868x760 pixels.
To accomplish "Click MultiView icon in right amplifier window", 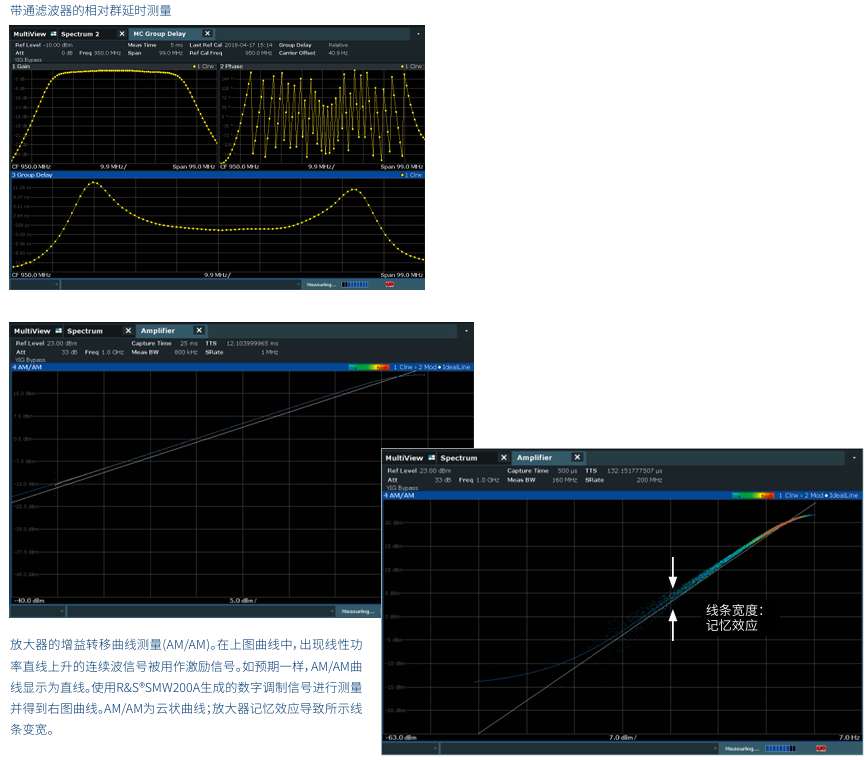I will tap(432, 457).
